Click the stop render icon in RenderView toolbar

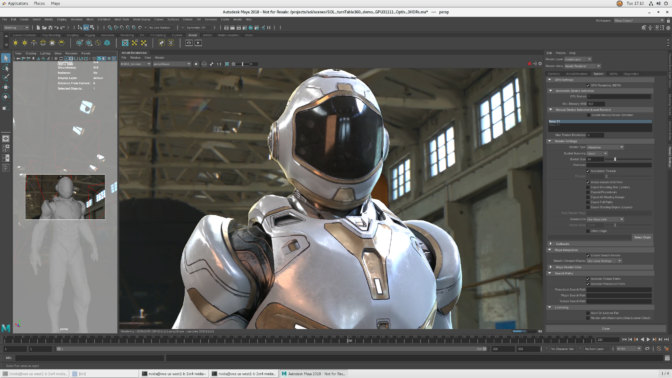(196, 64)
